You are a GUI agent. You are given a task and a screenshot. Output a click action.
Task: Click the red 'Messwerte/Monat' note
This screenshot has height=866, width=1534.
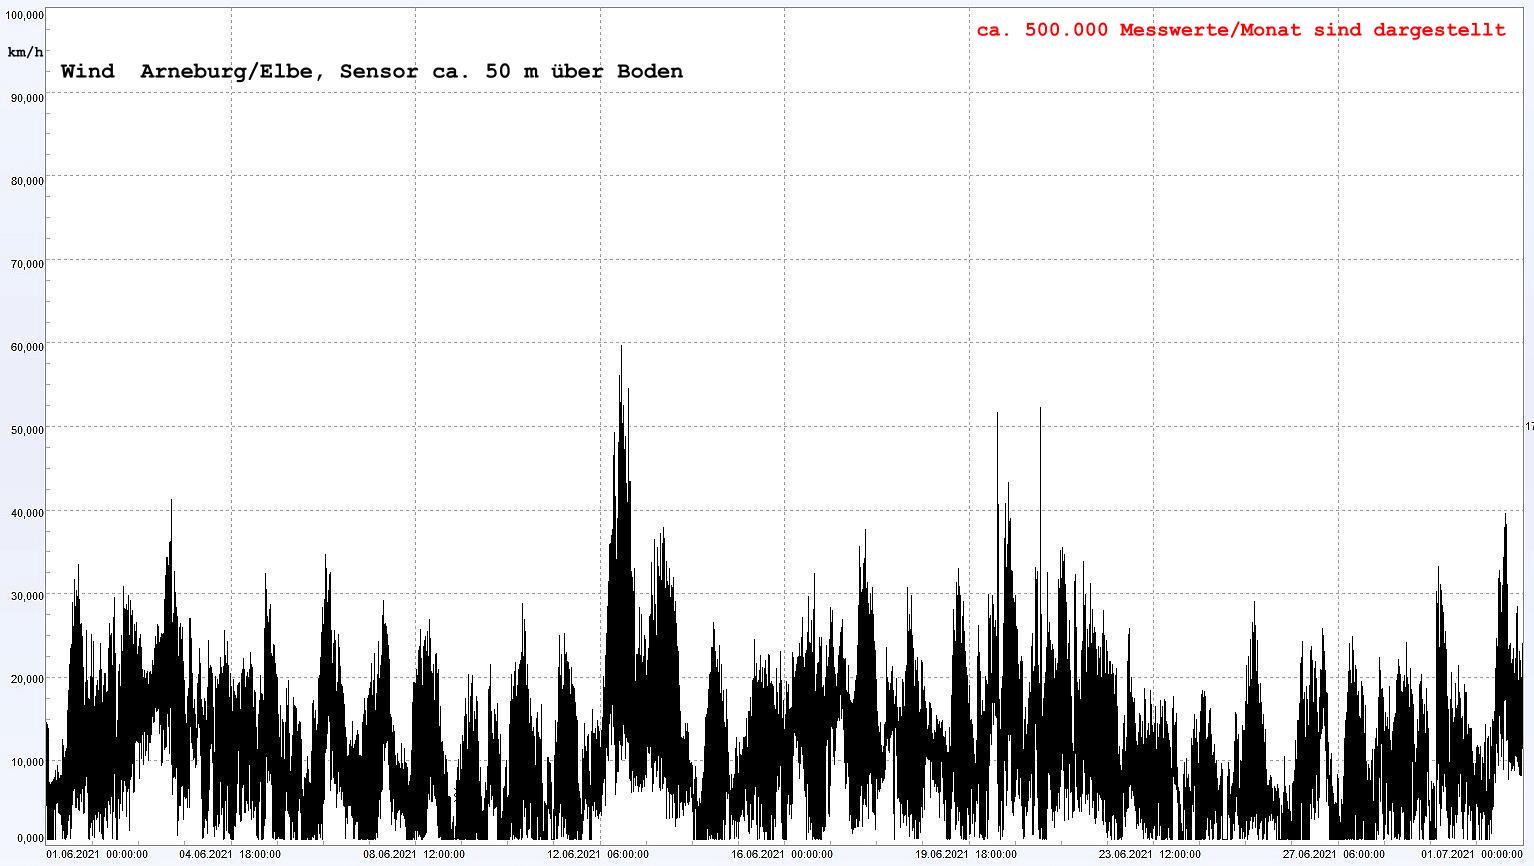[1240, 30]
